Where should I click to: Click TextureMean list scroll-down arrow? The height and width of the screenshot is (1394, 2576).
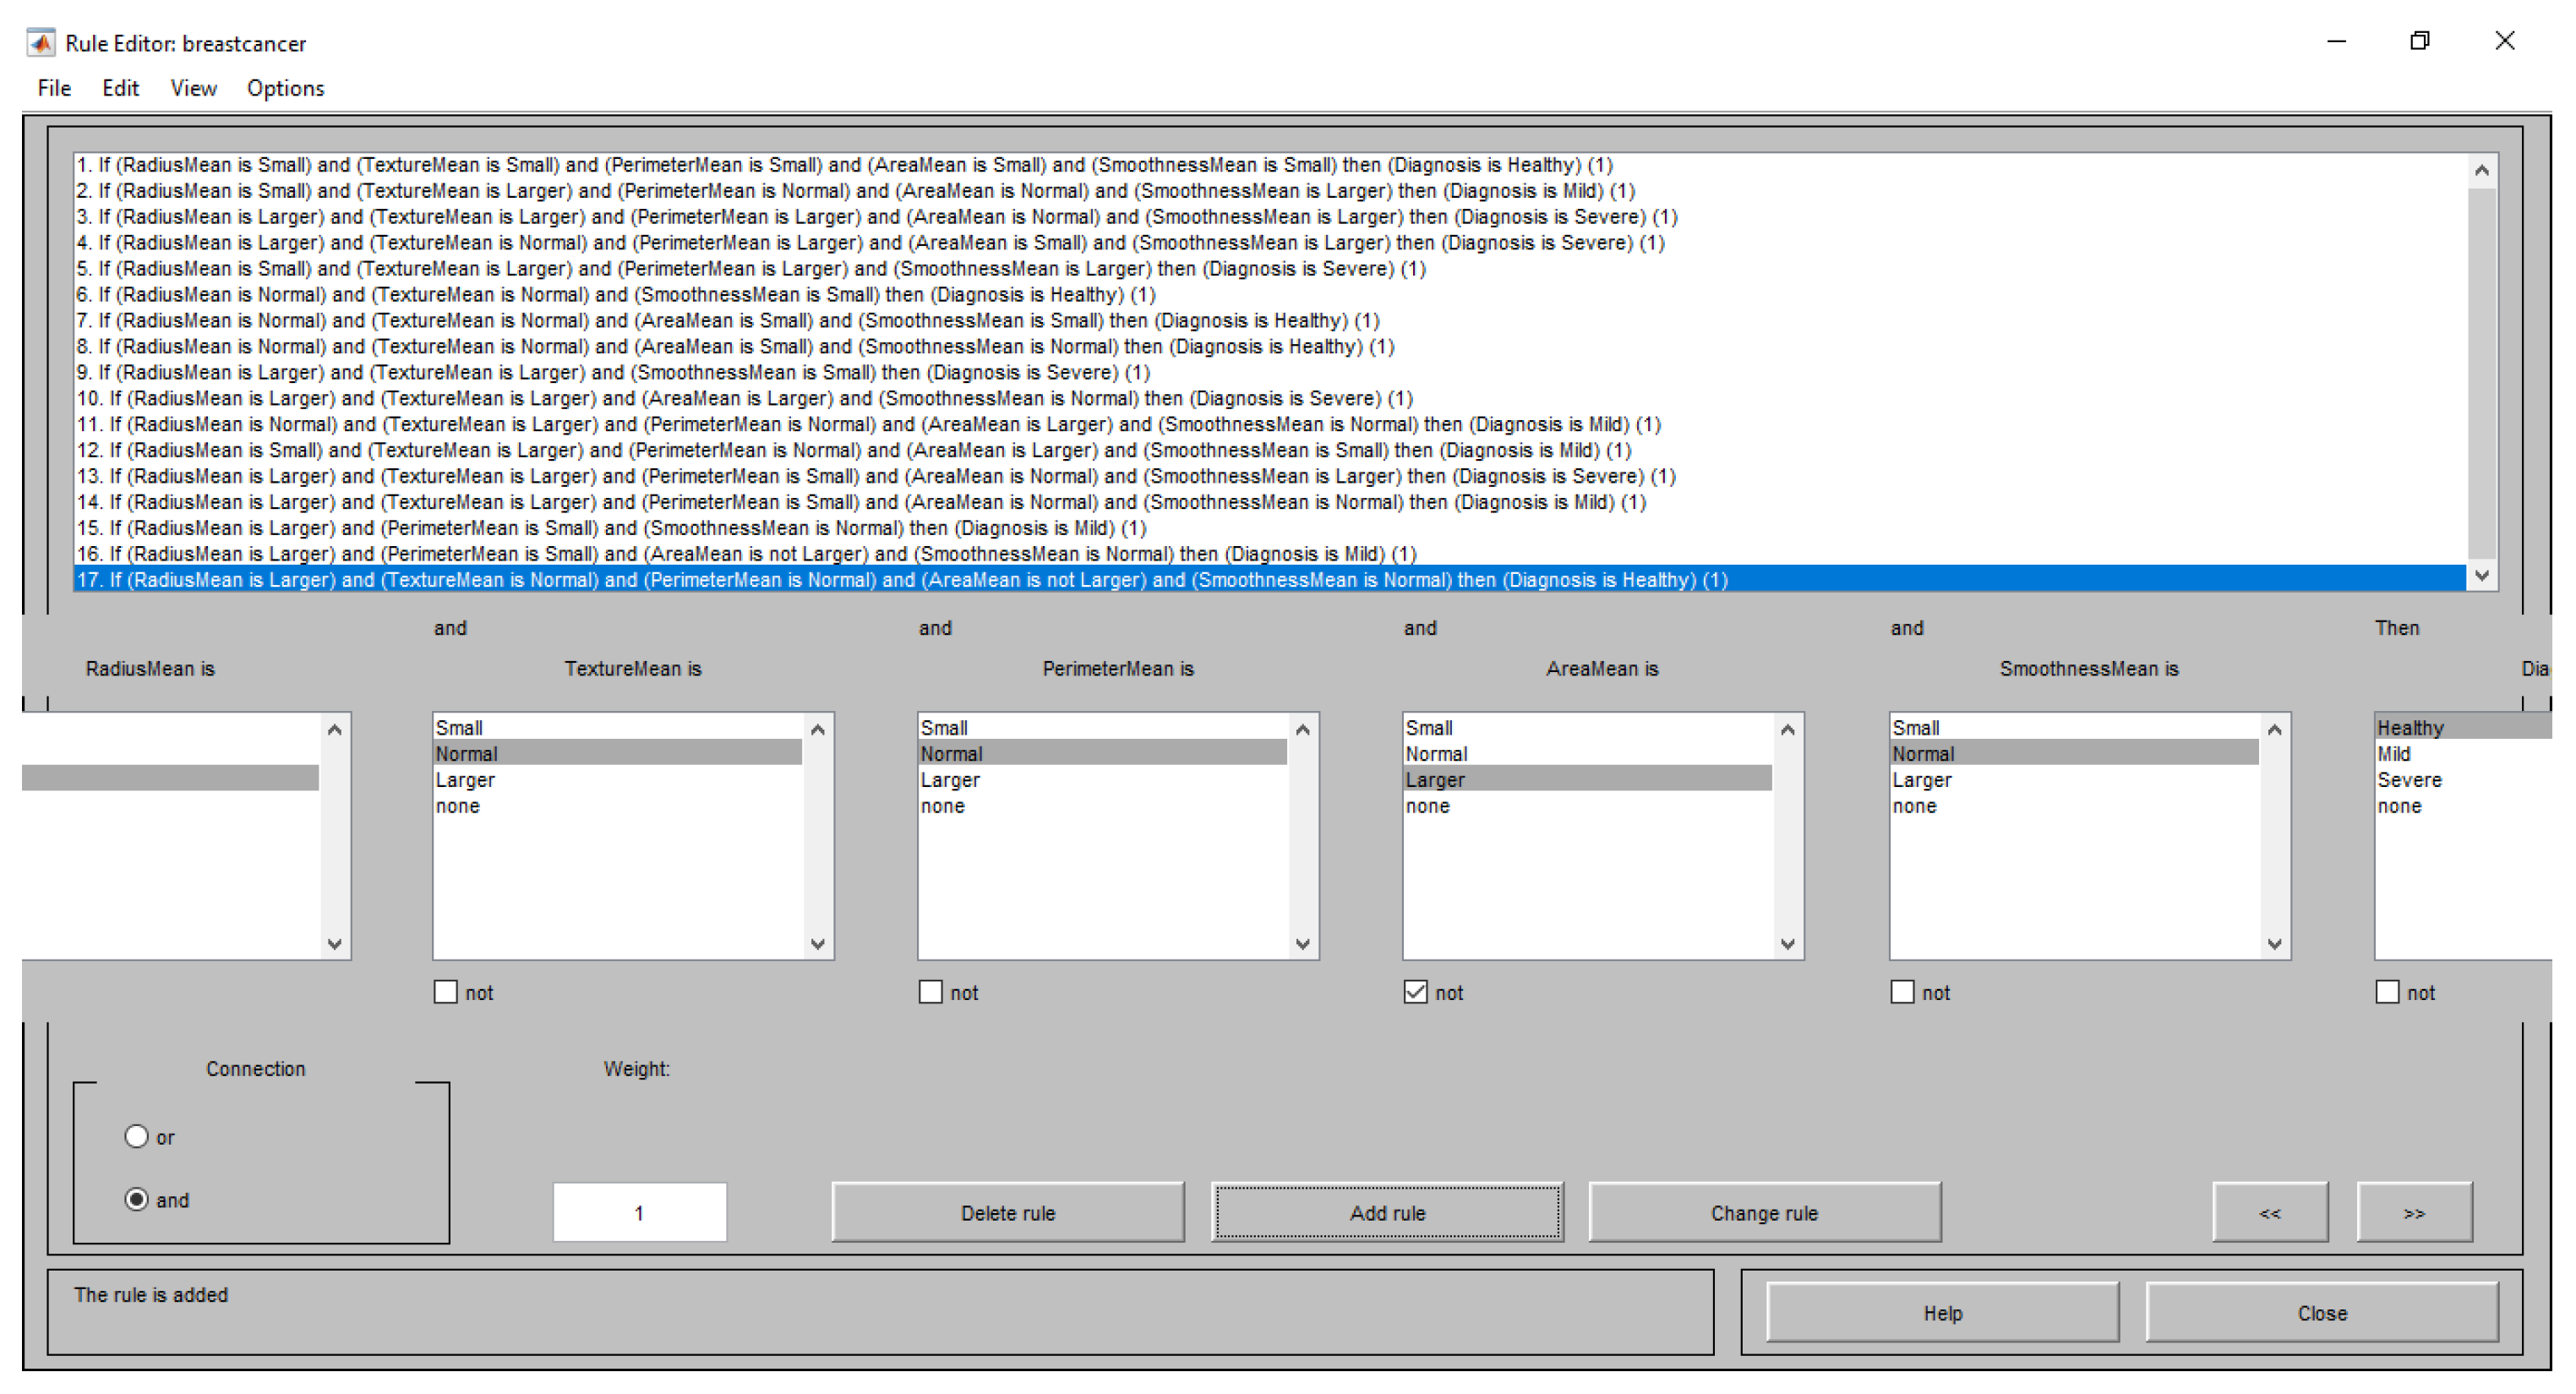(x=817, y=943)
